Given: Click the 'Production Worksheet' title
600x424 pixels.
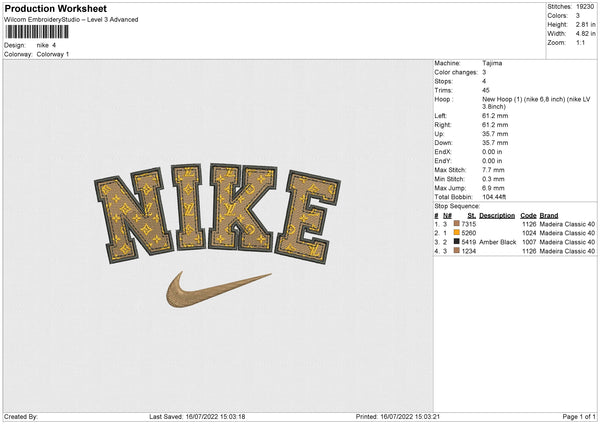Looking at the screenshot, I should [55, 8].
